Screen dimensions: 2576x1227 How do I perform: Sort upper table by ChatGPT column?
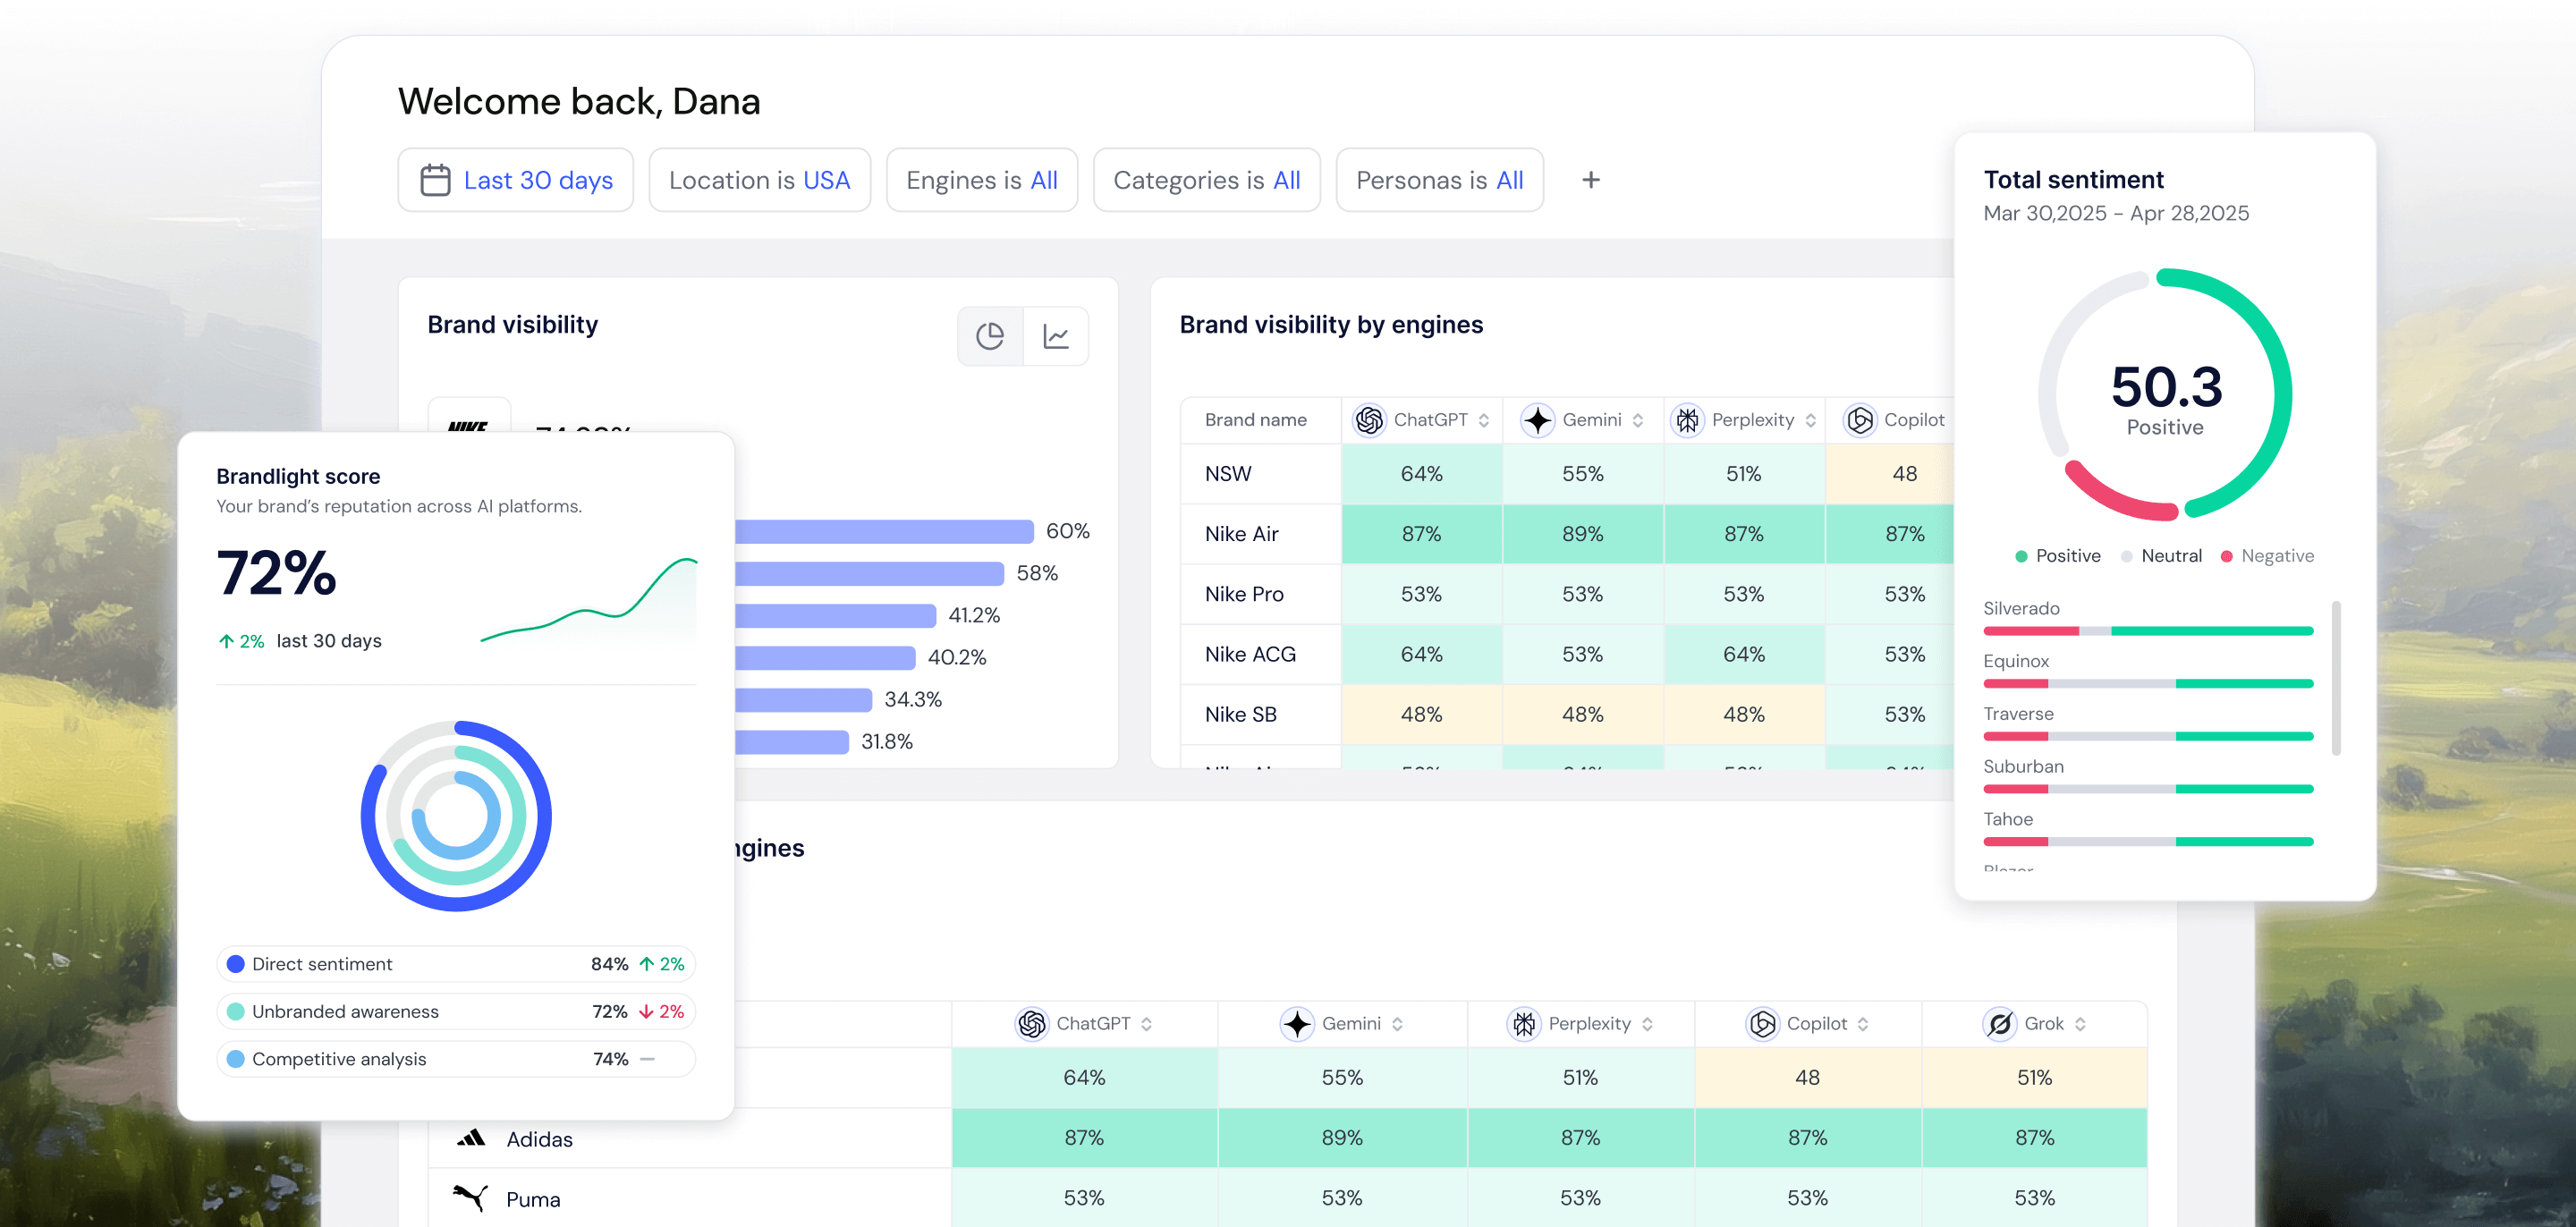point(1484,420)
